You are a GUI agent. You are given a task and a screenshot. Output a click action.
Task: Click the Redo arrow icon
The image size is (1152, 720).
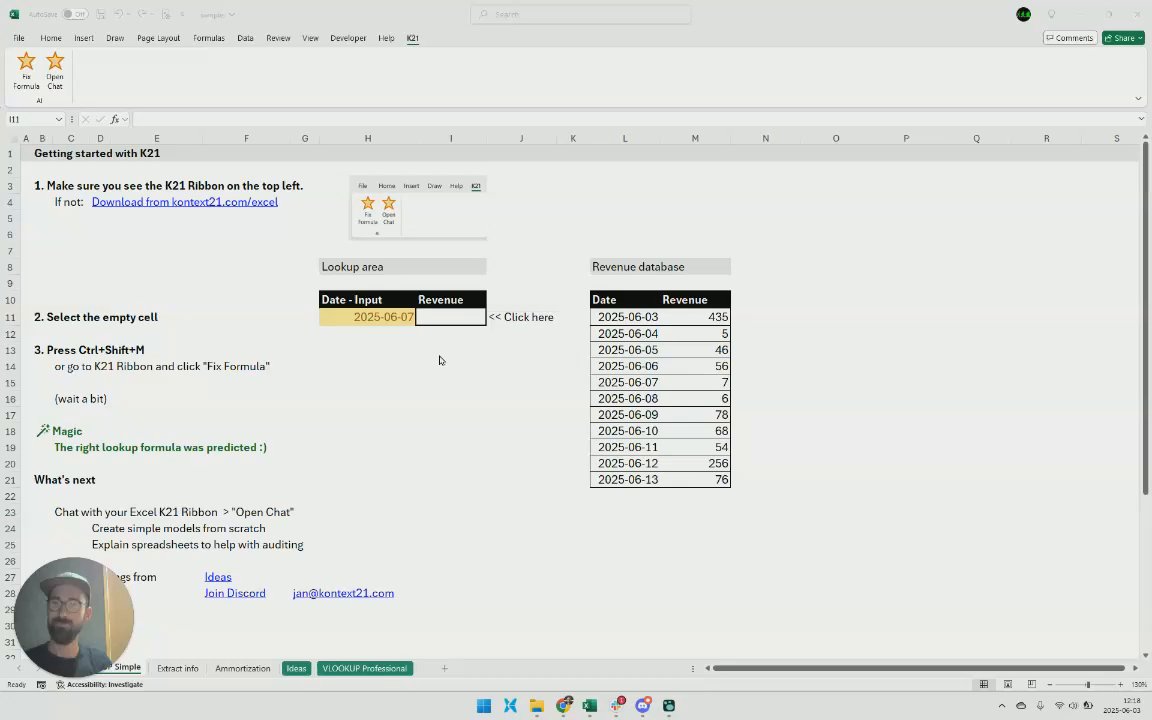pos(143,14)
